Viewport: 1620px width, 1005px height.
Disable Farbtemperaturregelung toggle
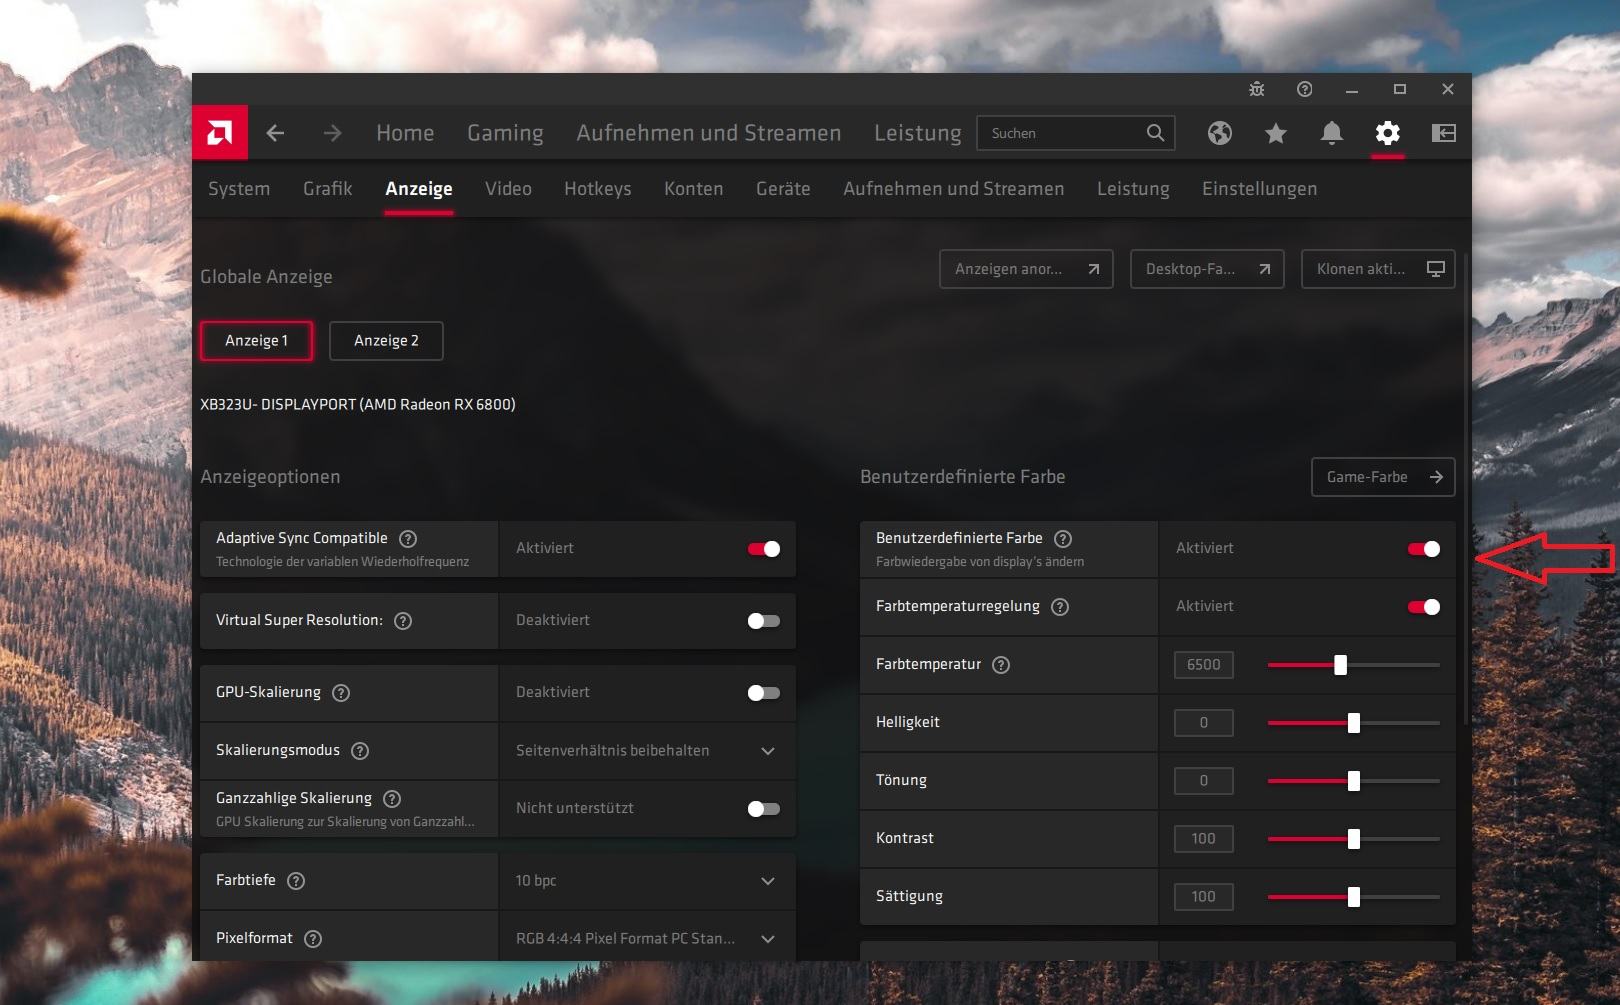1424,607
